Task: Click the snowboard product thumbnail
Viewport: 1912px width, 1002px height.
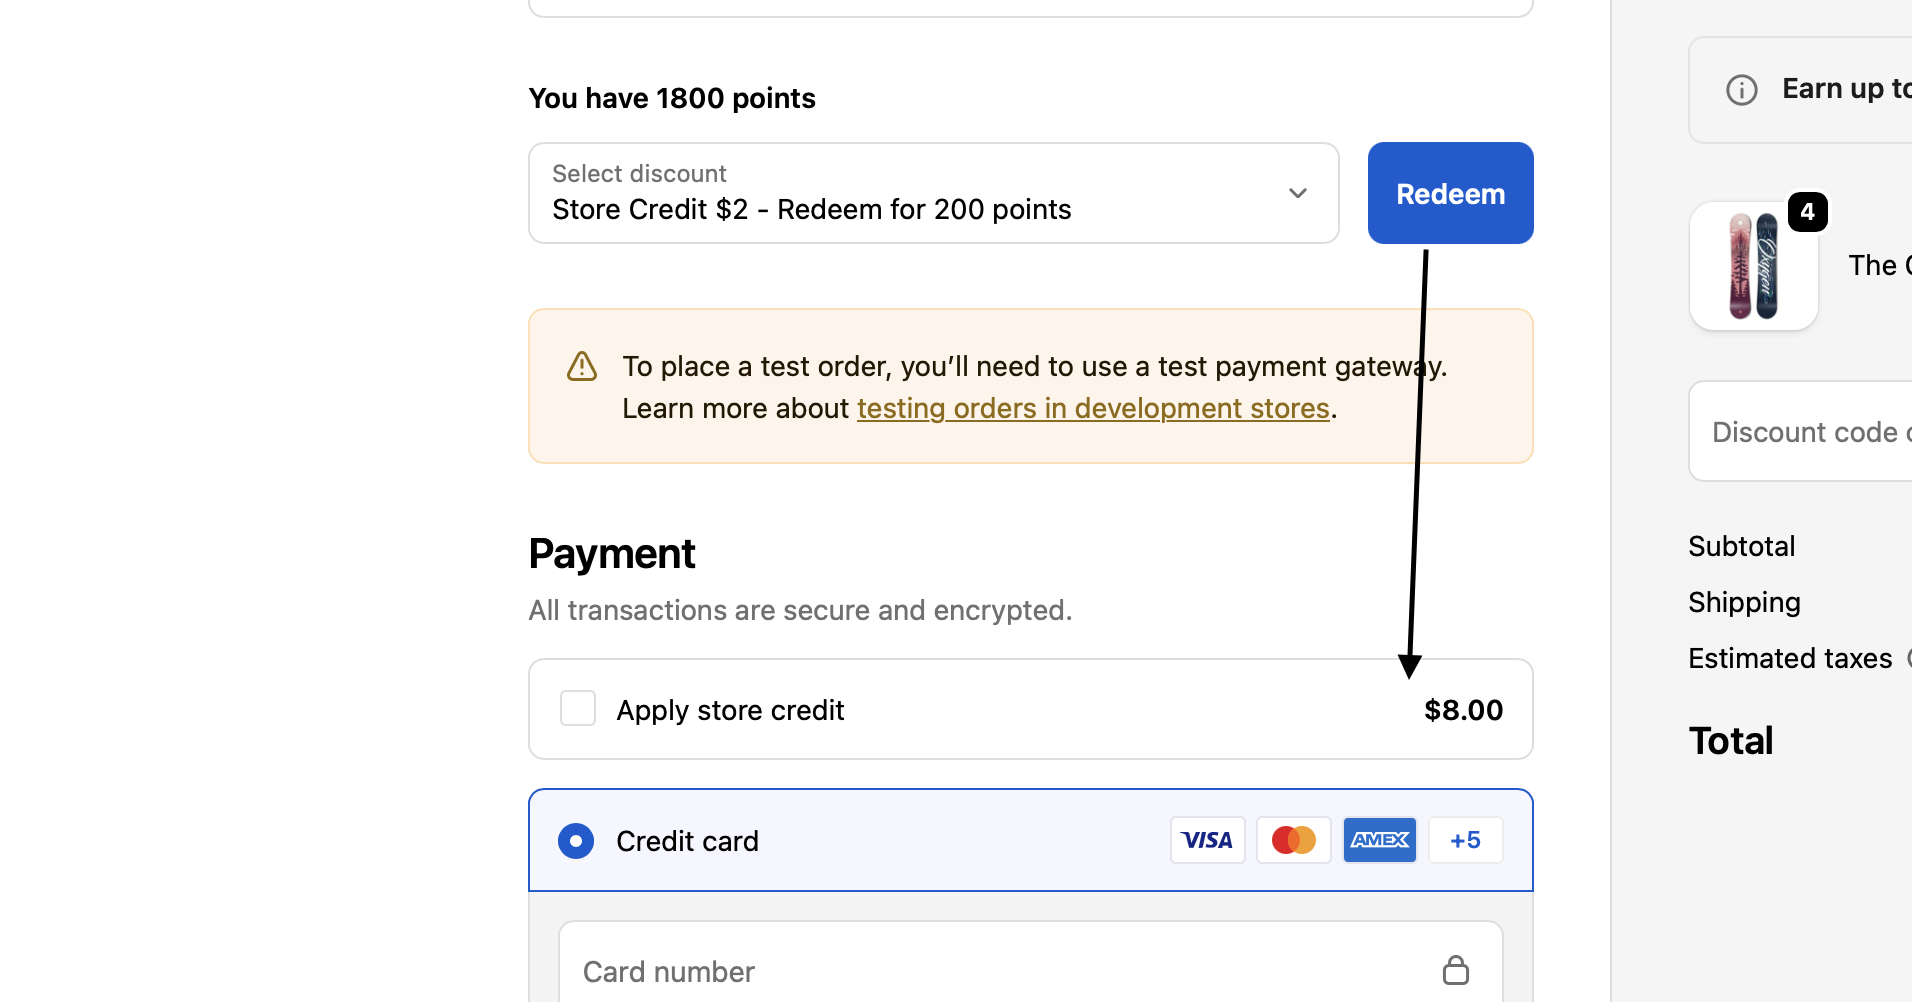Action: click(x=1753, y=266)
